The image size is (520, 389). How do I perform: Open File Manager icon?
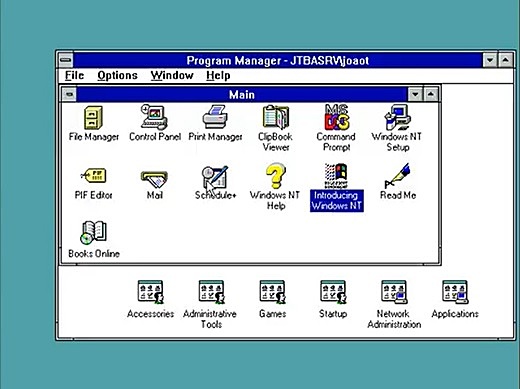tap(93, 117)
